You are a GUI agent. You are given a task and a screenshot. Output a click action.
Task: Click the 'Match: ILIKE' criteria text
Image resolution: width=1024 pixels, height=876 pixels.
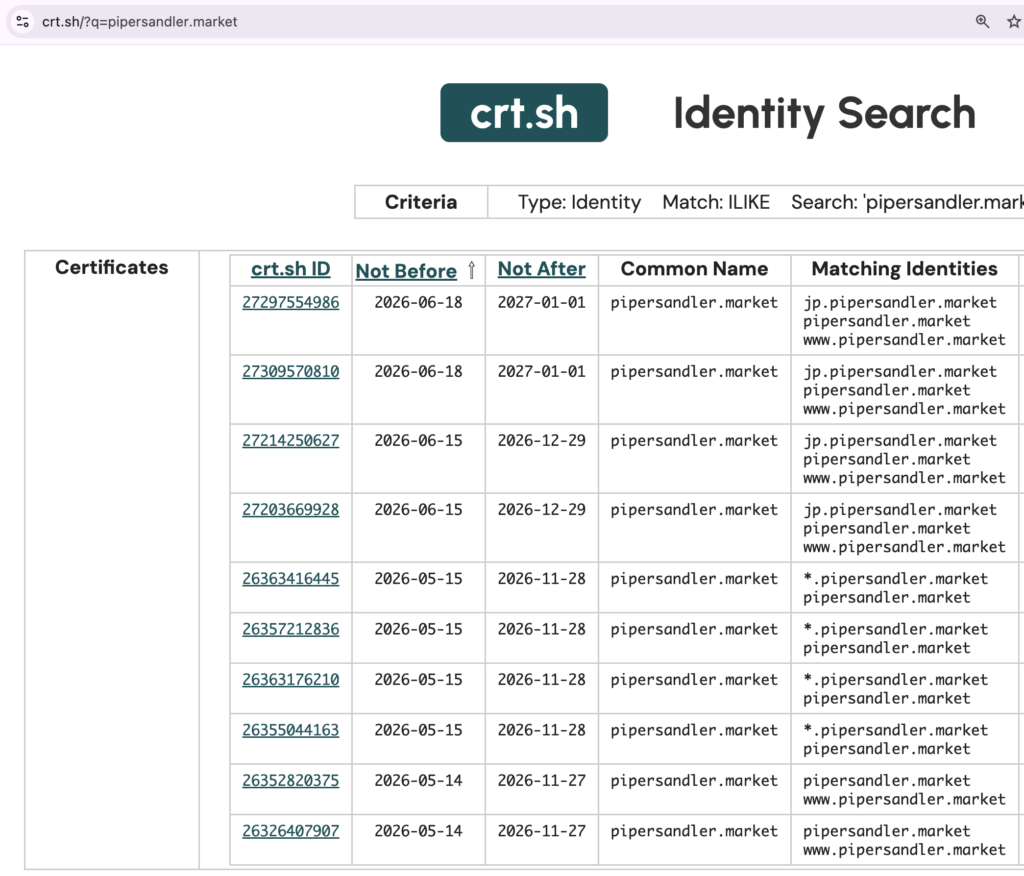click(716, 203)
